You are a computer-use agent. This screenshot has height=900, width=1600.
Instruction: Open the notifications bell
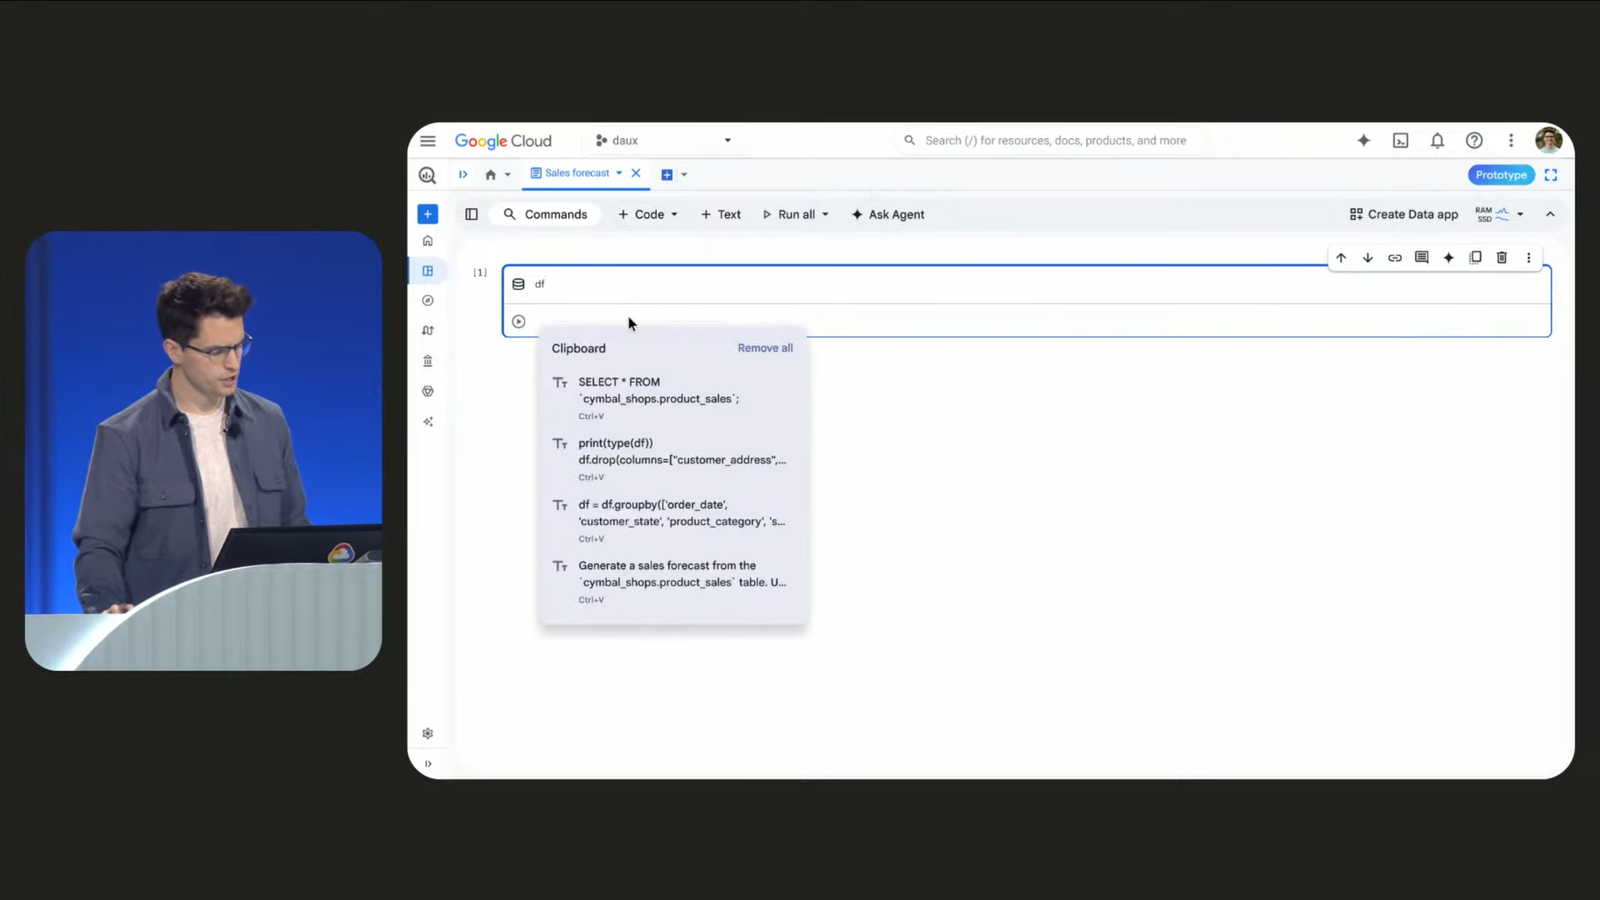coord(1437,141)
